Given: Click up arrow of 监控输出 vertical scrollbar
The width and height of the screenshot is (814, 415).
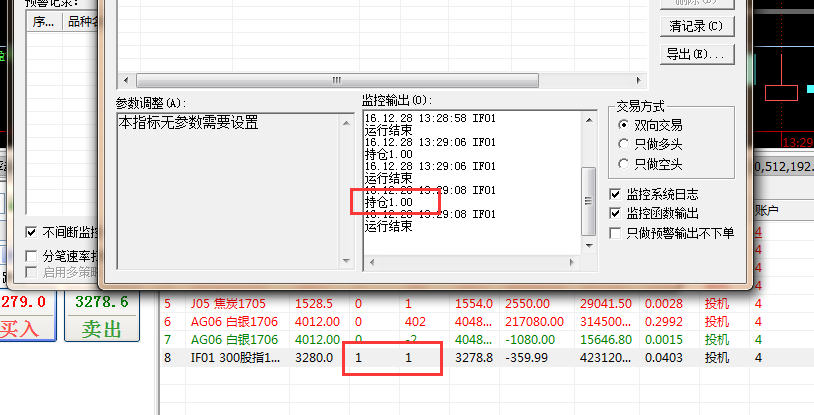Looking at the screenshot, I should coord(588,119).
